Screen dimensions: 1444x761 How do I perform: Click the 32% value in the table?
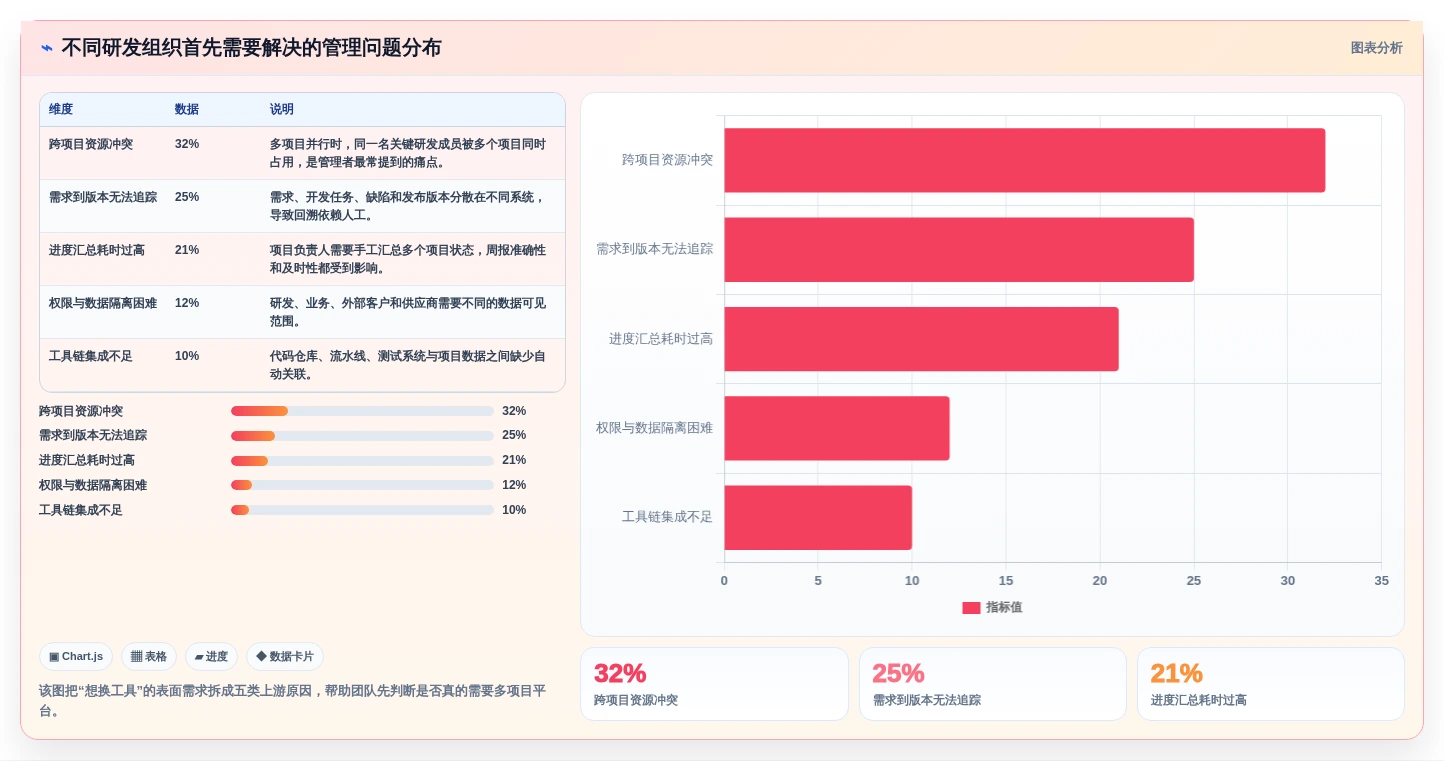[187, 144]
